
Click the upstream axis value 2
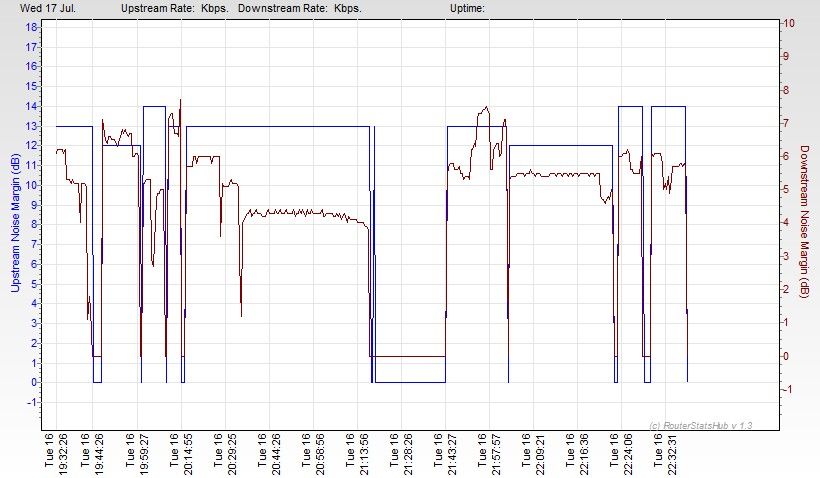pos(34,343)
